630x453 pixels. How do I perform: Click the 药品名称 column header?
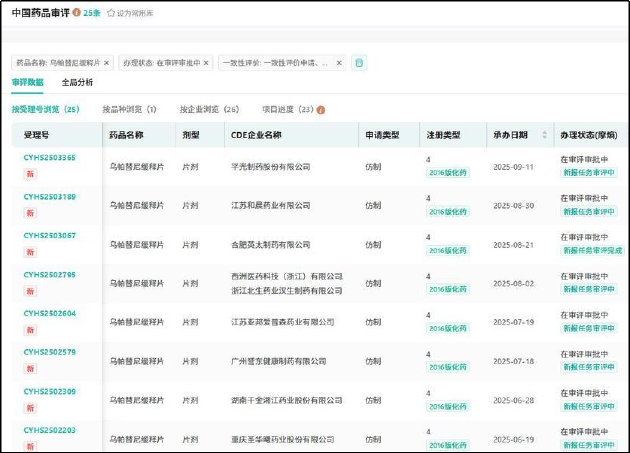pos(126,135)
